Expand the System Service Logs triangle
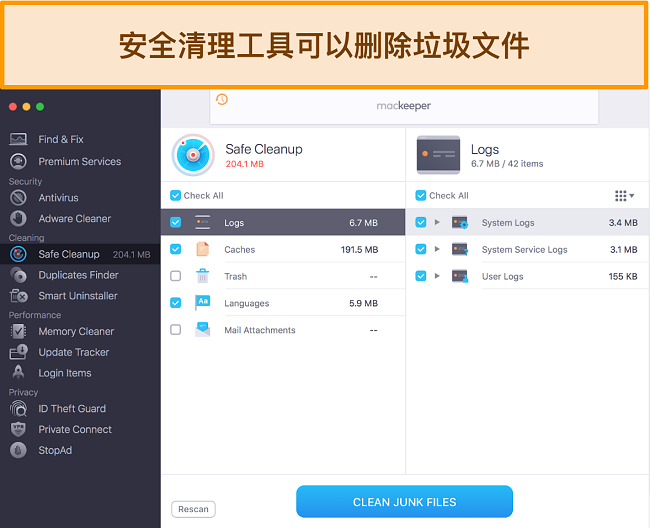Viewport: 650px width, 528px height. pos(437,249)
